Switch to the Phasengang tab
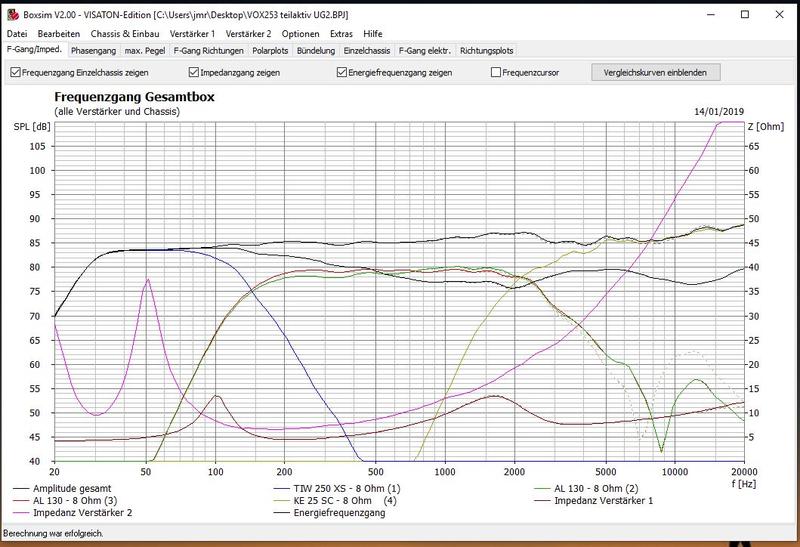This screenshot has height=547, width=800. coord(92,49)
